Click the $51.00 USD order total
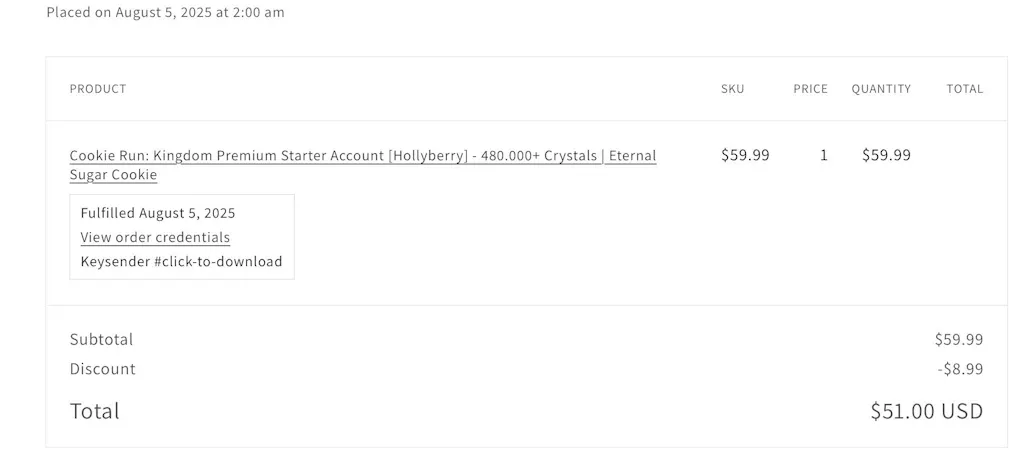The image size is (1024, 456). point(926,411)
